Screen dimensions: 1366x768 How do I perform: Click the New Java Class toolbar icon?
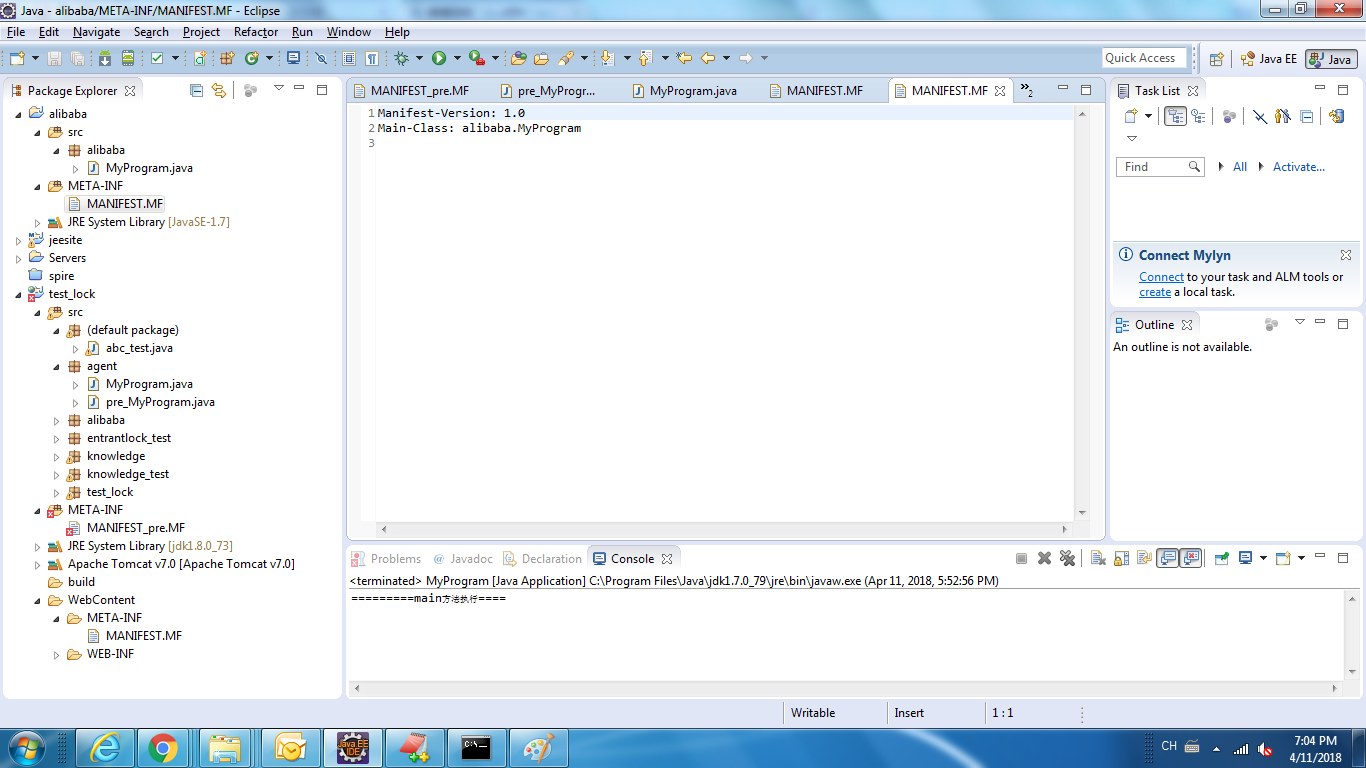[x=252, y=58]
